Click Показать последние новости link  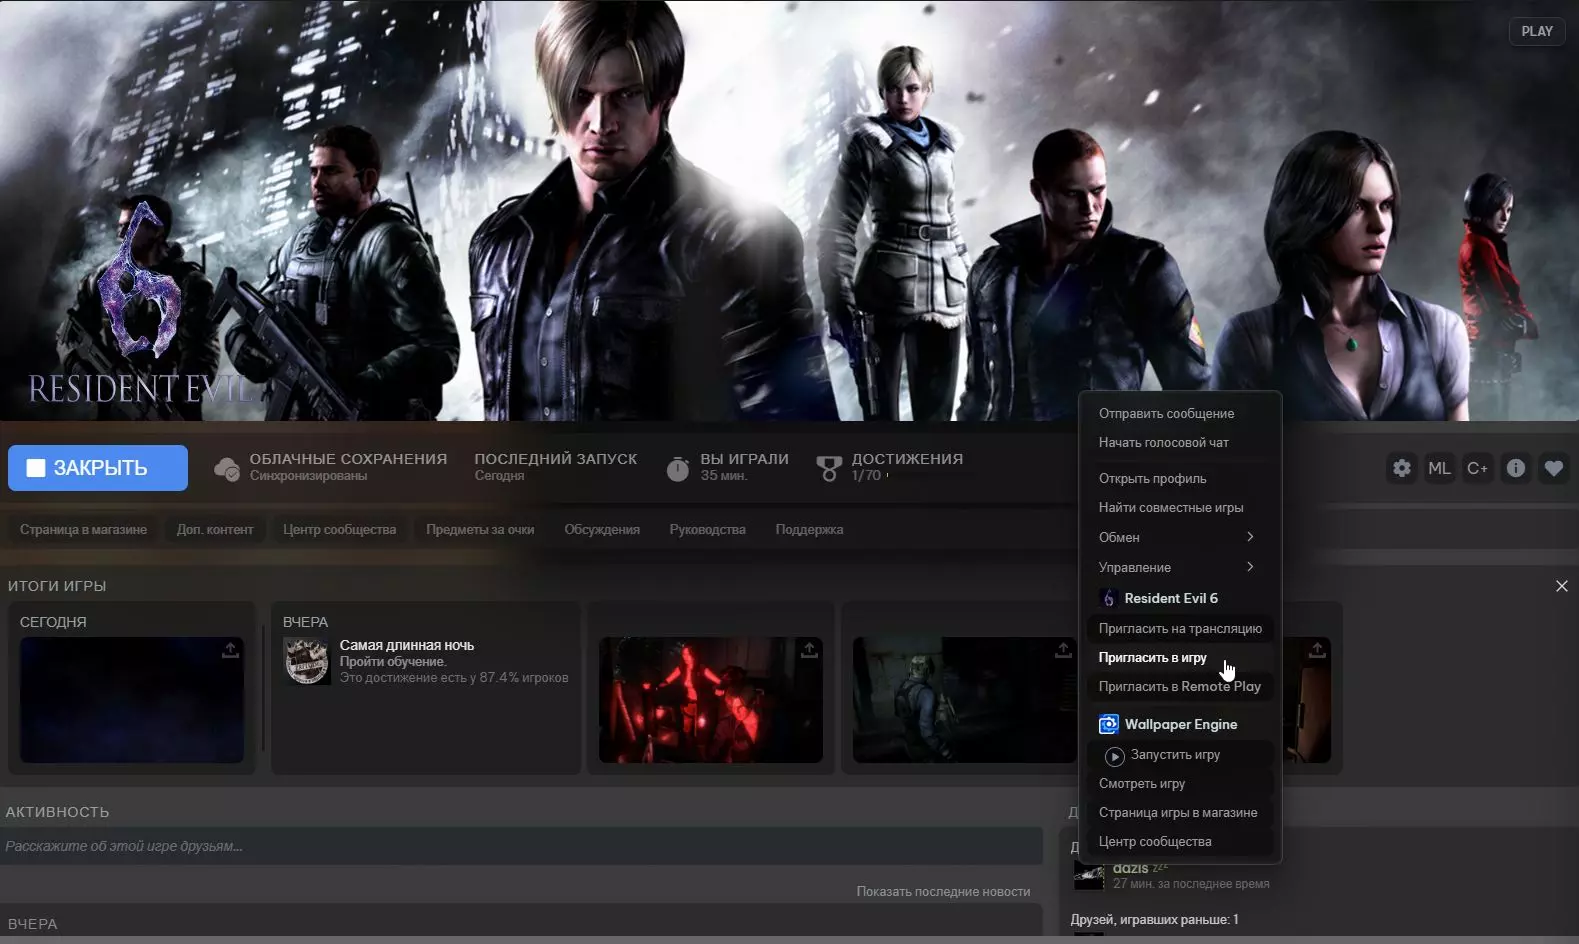point(943,891)
